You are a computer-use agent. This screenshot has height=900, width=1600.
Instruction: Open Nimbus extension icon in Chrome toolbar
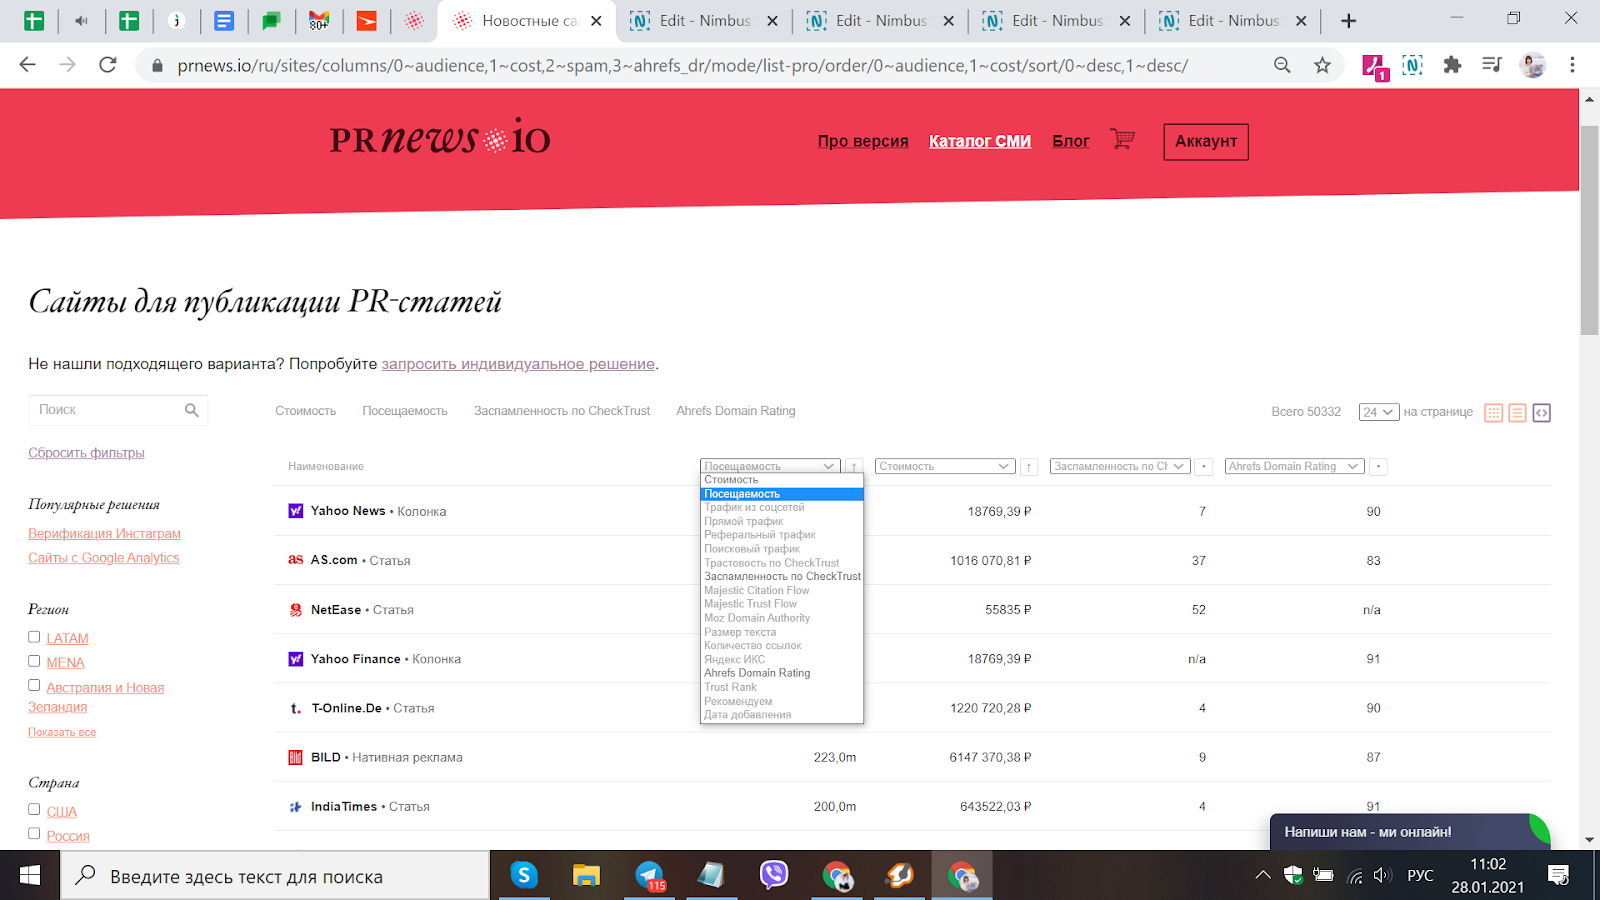[1412, 65]
